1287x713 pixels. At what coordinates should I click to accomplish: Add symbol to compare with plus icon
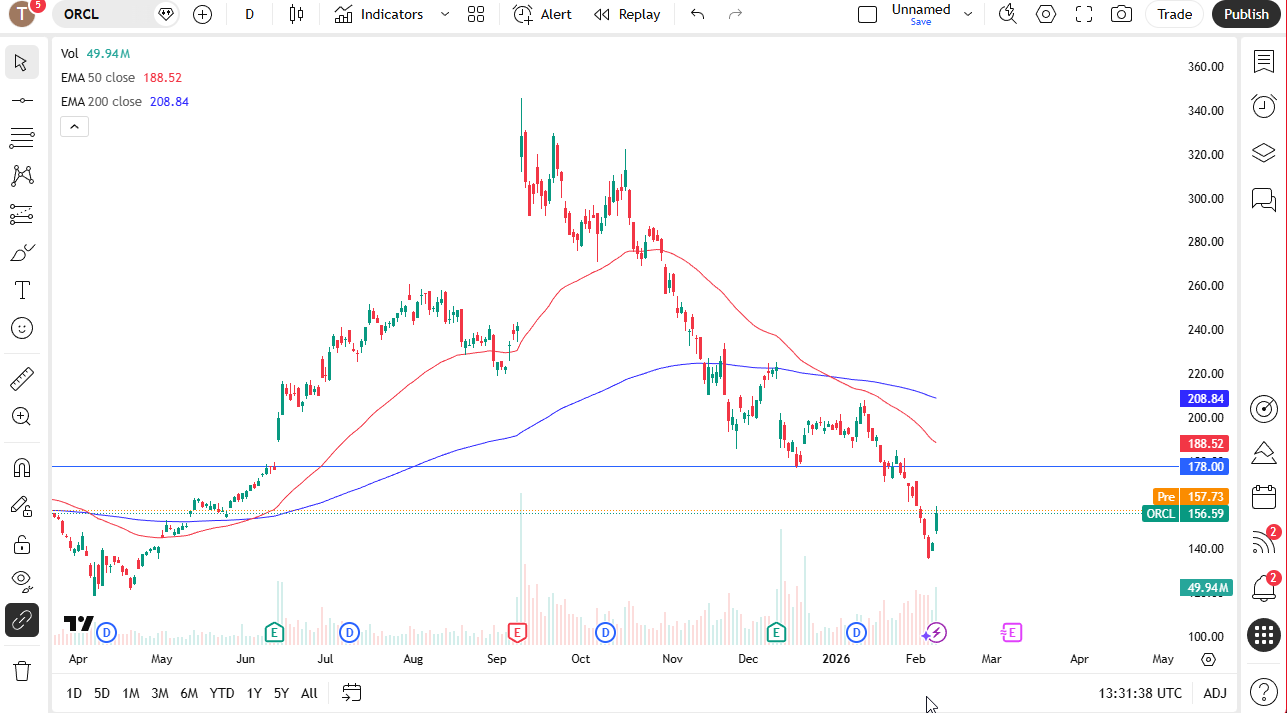[203, 14]
